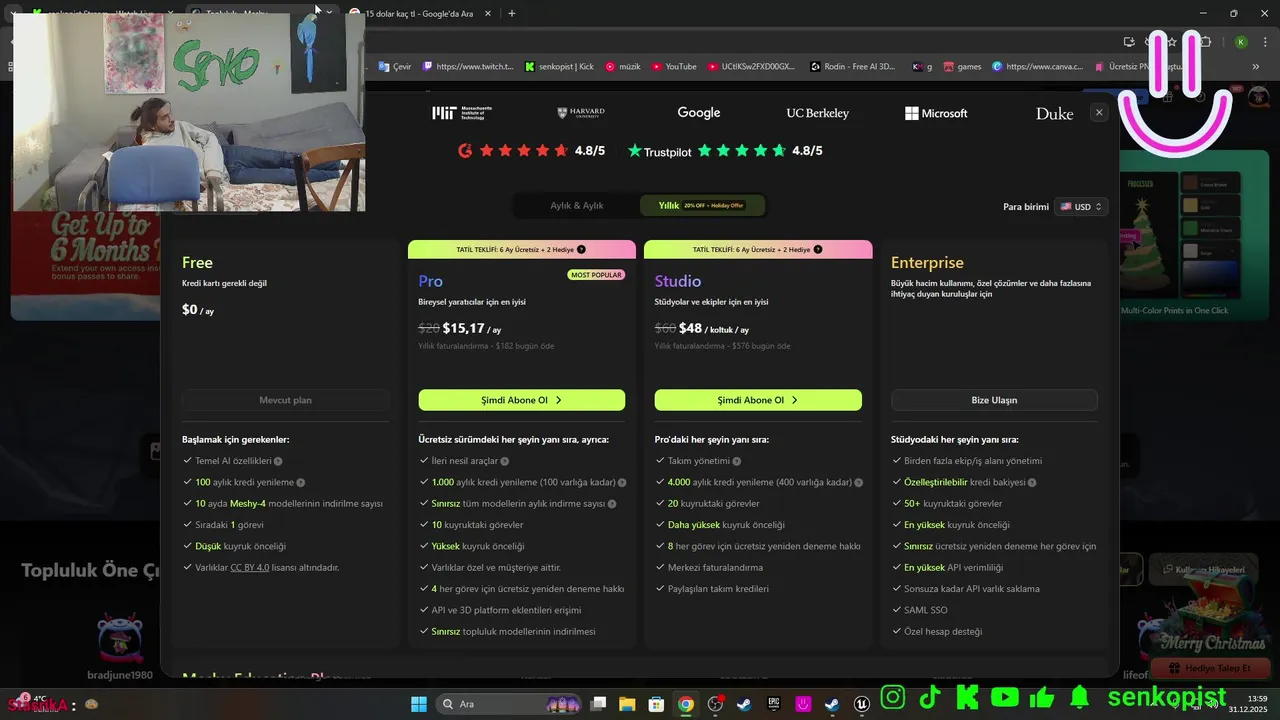This screenshot has height=720, width=1280.
Task: Click Şimdi Abone Ol on the Pro plan
Action: (x=521, y=400)
